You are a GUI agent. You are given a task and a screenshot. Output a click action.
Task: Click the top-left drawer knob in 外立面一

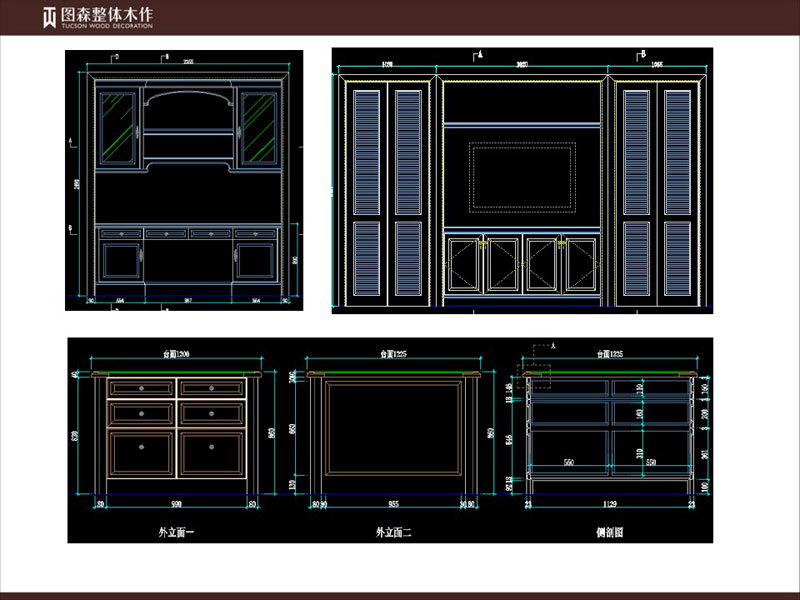(141, 387)
